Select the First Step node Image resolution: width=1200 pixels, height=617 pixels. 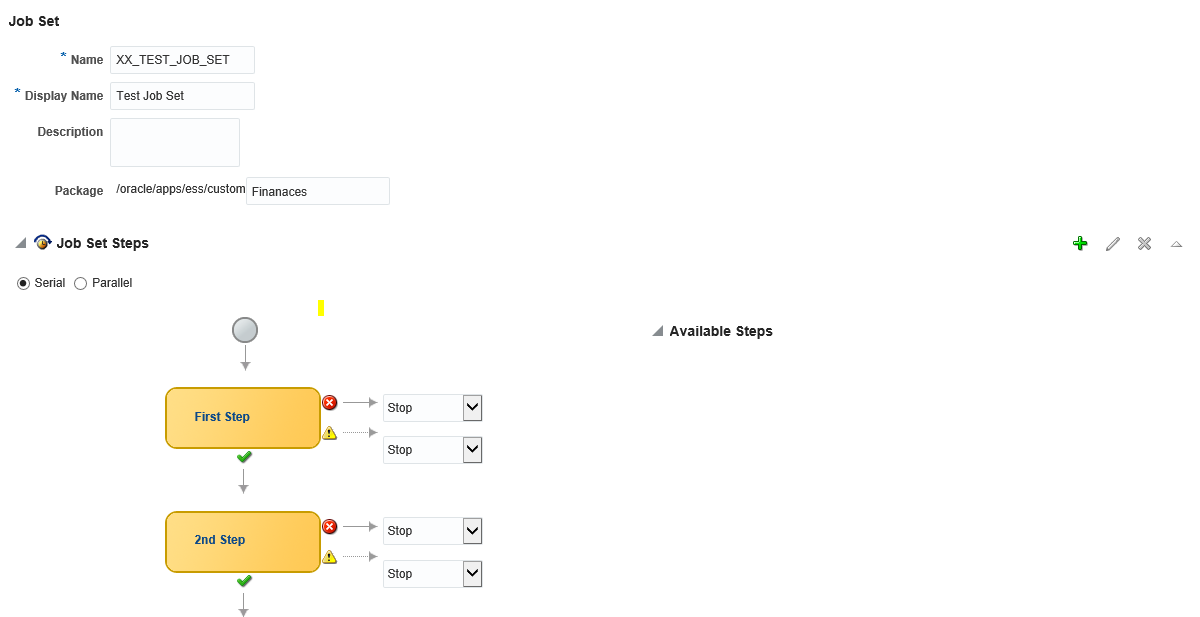click(243, 418)
